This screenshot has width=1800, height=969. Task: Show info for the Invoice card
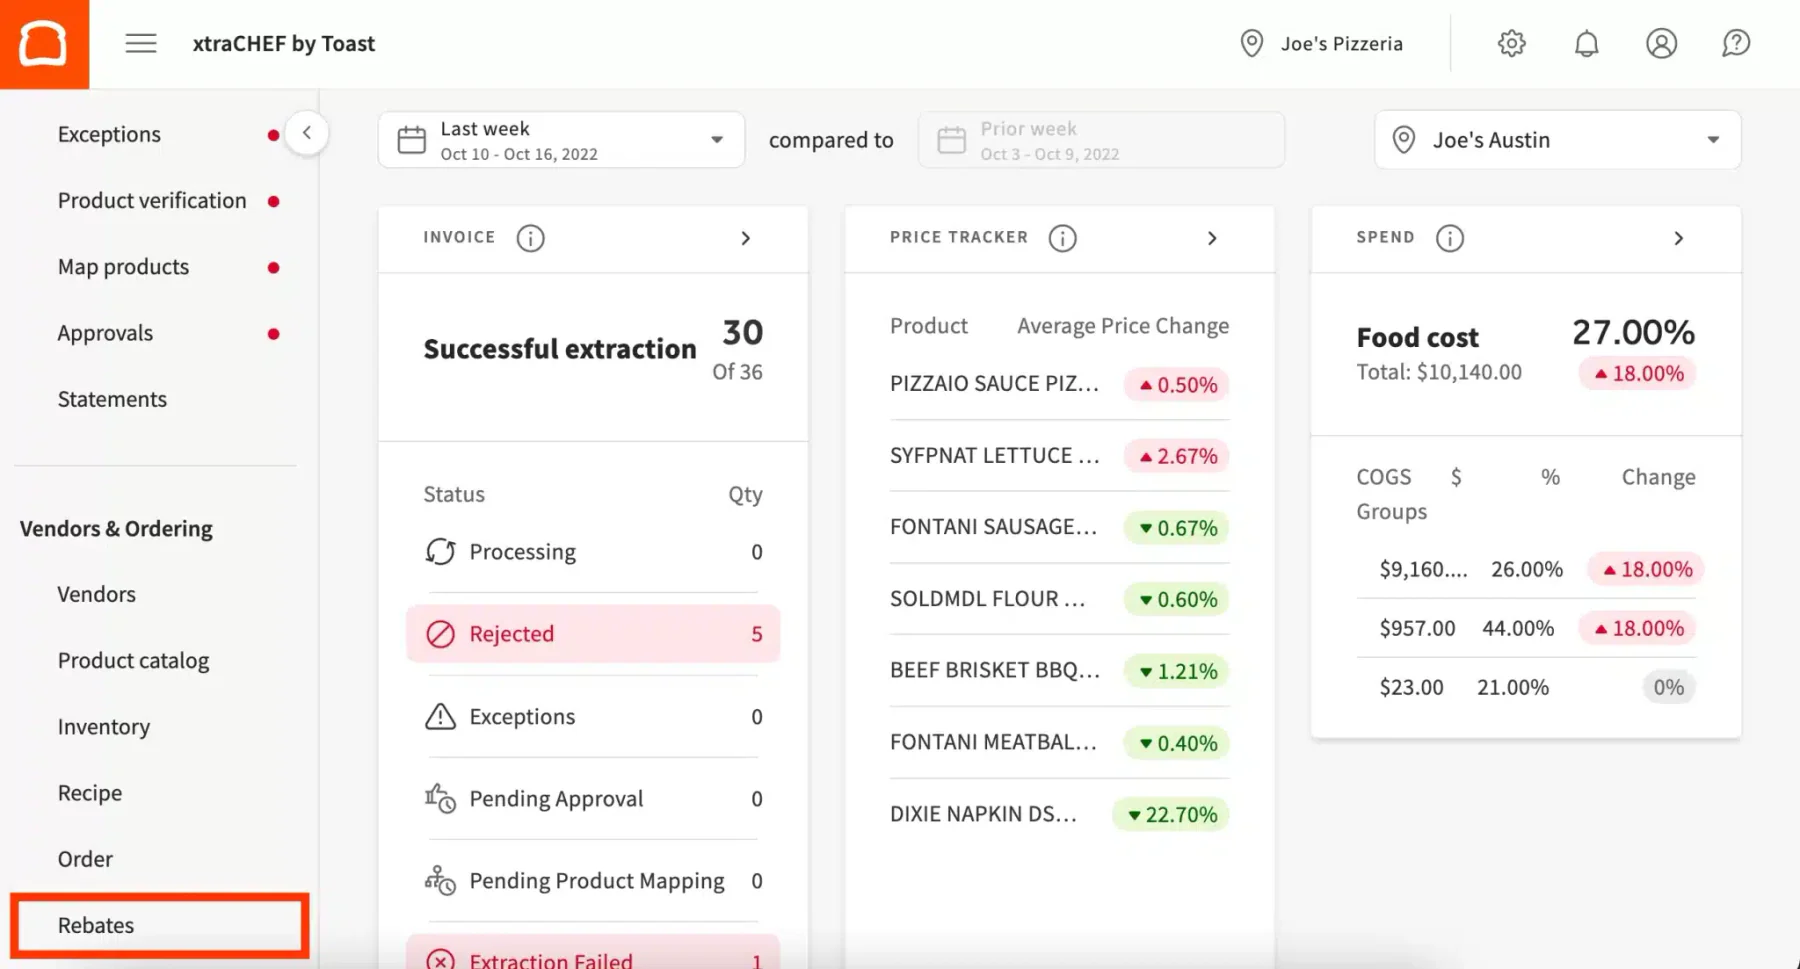[530, 238]
